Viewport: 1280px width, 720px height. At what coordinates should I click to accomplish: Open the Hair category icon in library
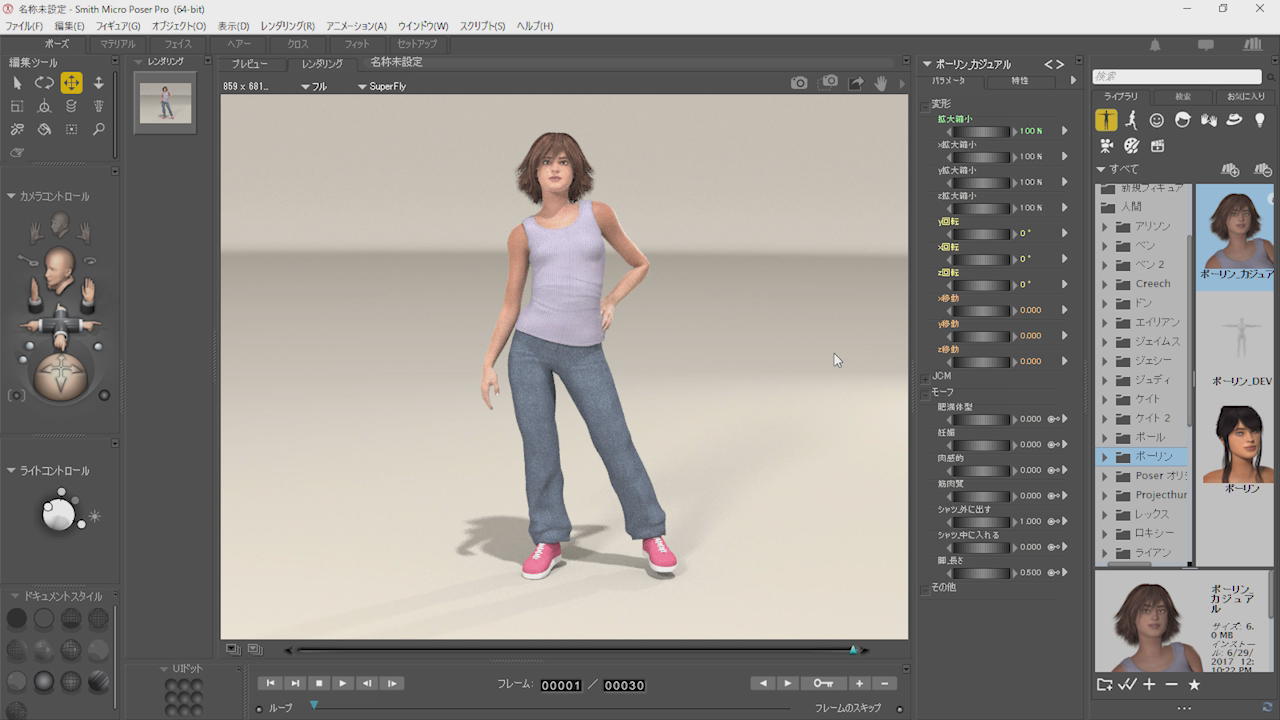tap(1182, 120)
